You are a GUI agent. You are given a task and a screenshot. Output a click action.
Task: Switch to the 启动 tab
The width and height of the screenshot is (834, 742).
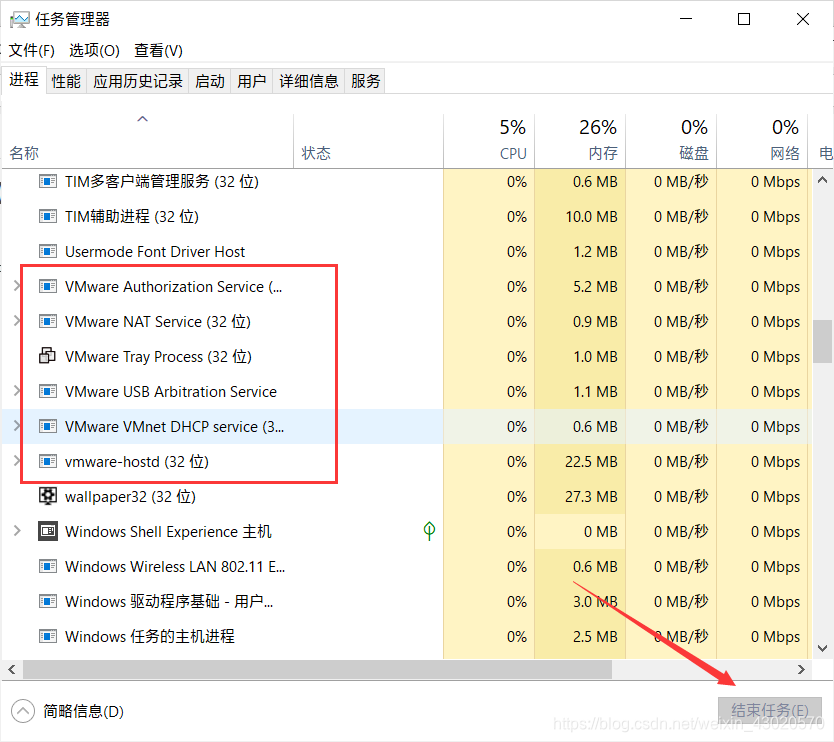[x=210, y=81]
